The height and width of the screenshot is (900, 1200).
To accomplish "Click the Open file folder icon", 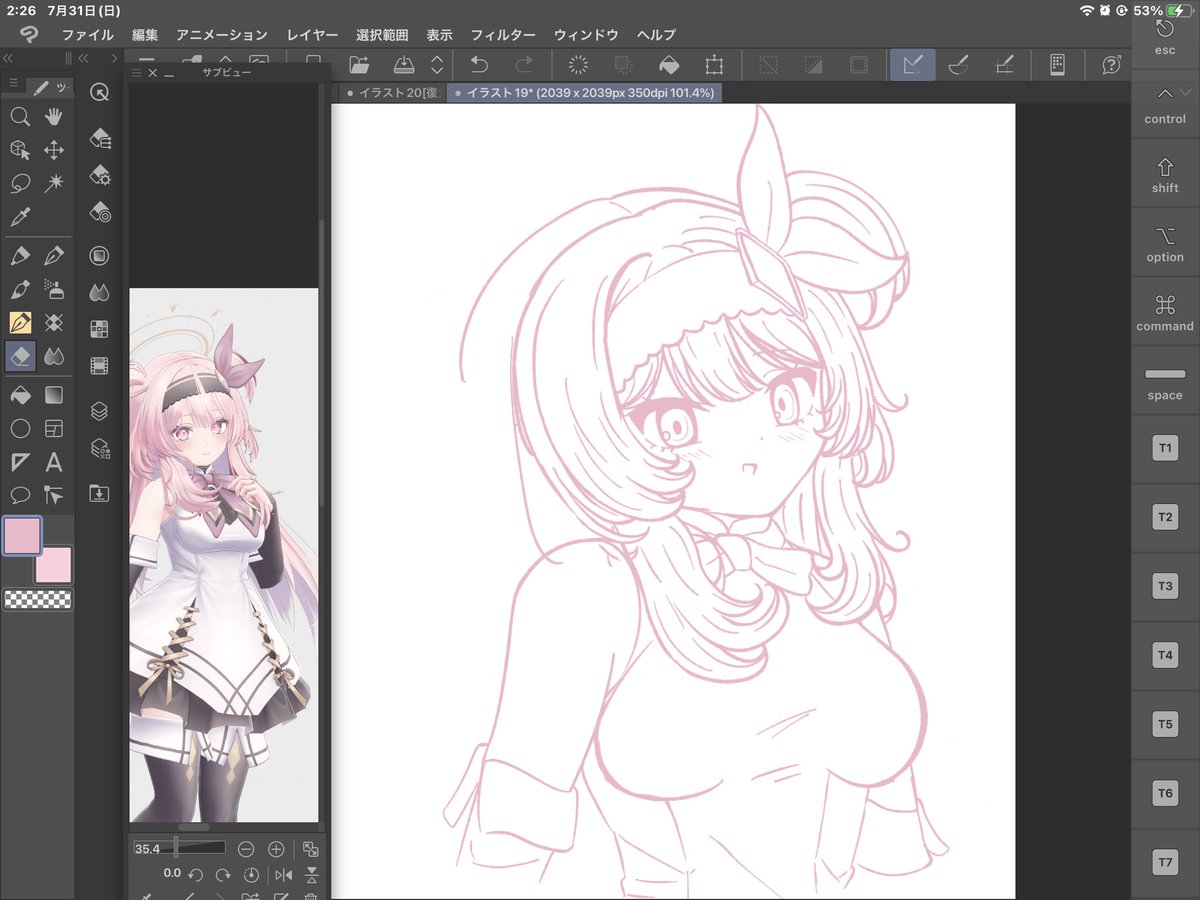I will coord(360,65).
